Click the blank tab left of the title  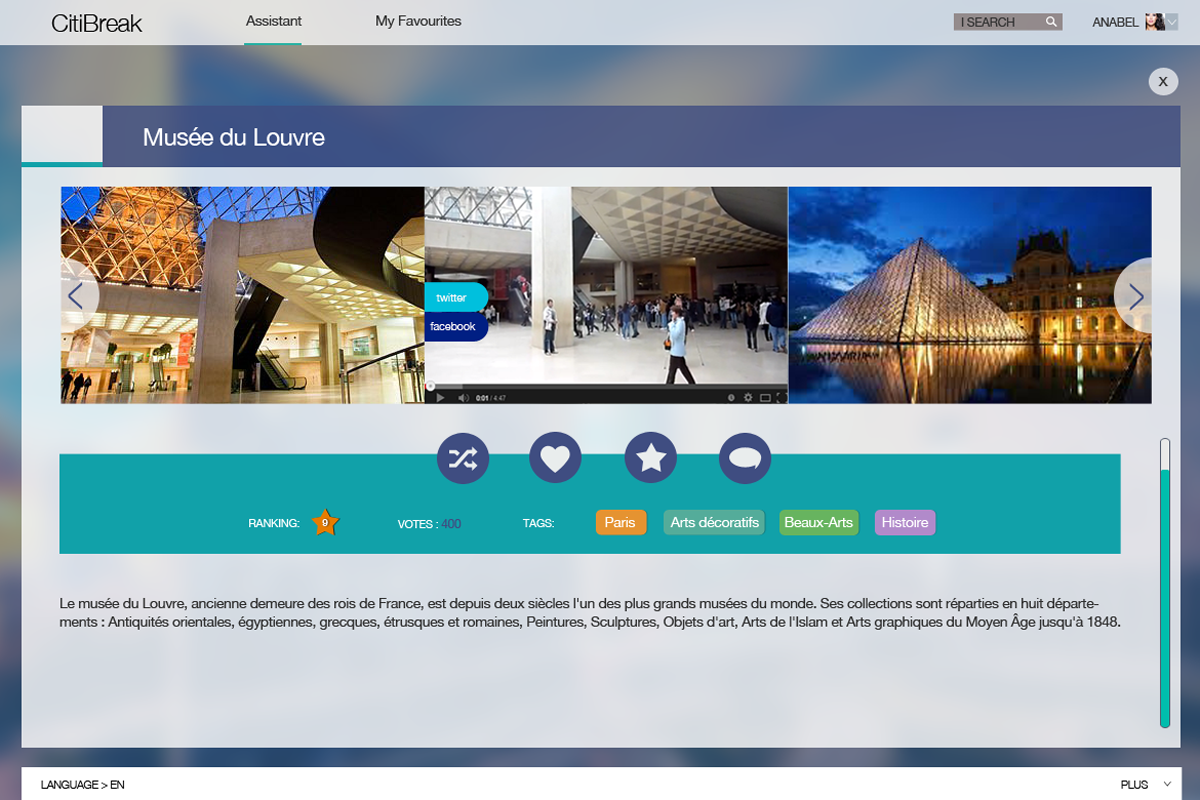(62, 135)
